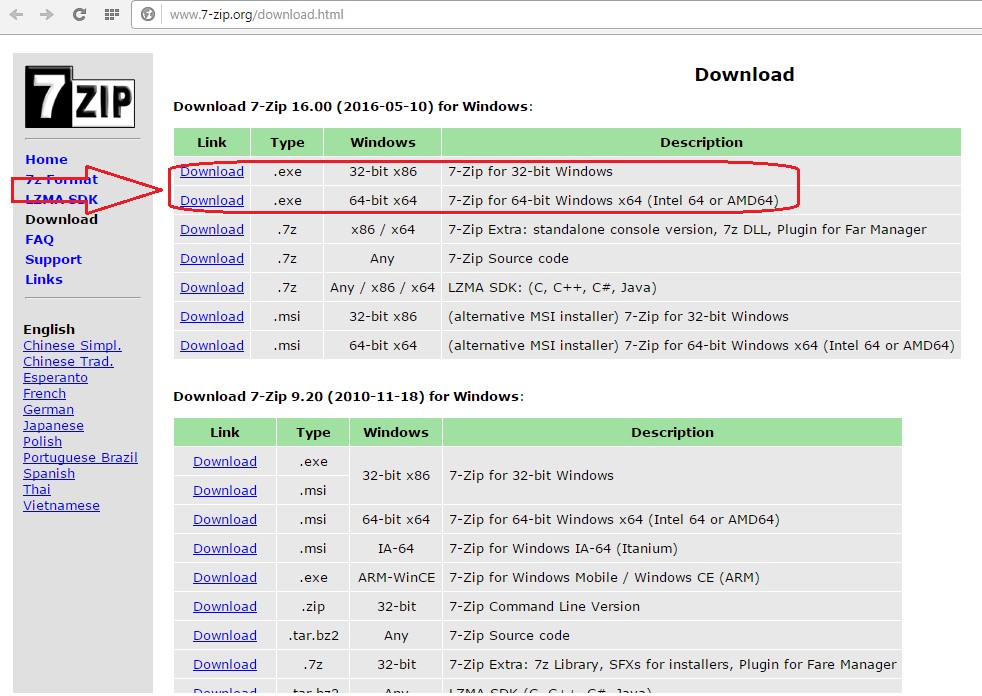The width and height of the screenshot is (982, 696).
Task: Open the Links sidebar item
Action: point(43,280)
